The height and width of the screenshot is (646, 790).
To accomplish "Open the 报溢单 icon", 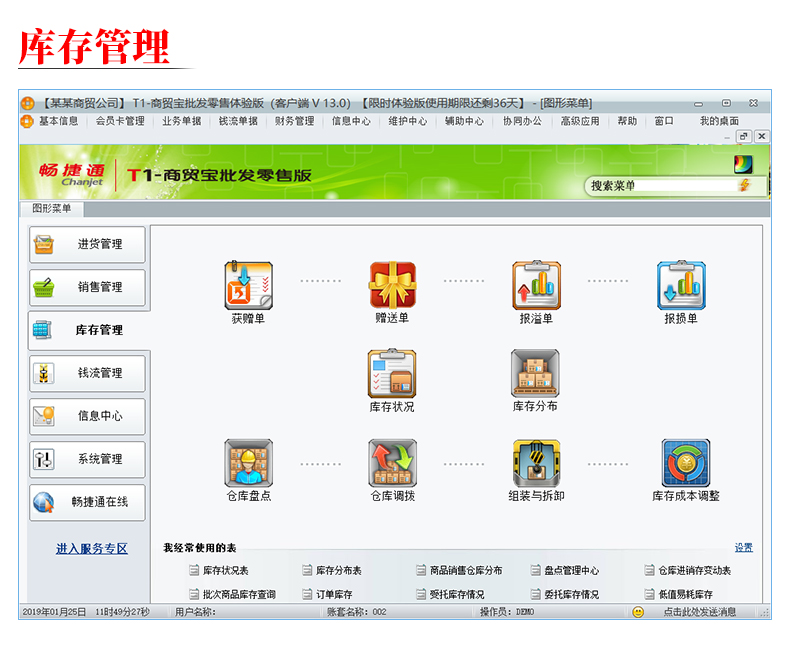I will click(x=536, y=286).
